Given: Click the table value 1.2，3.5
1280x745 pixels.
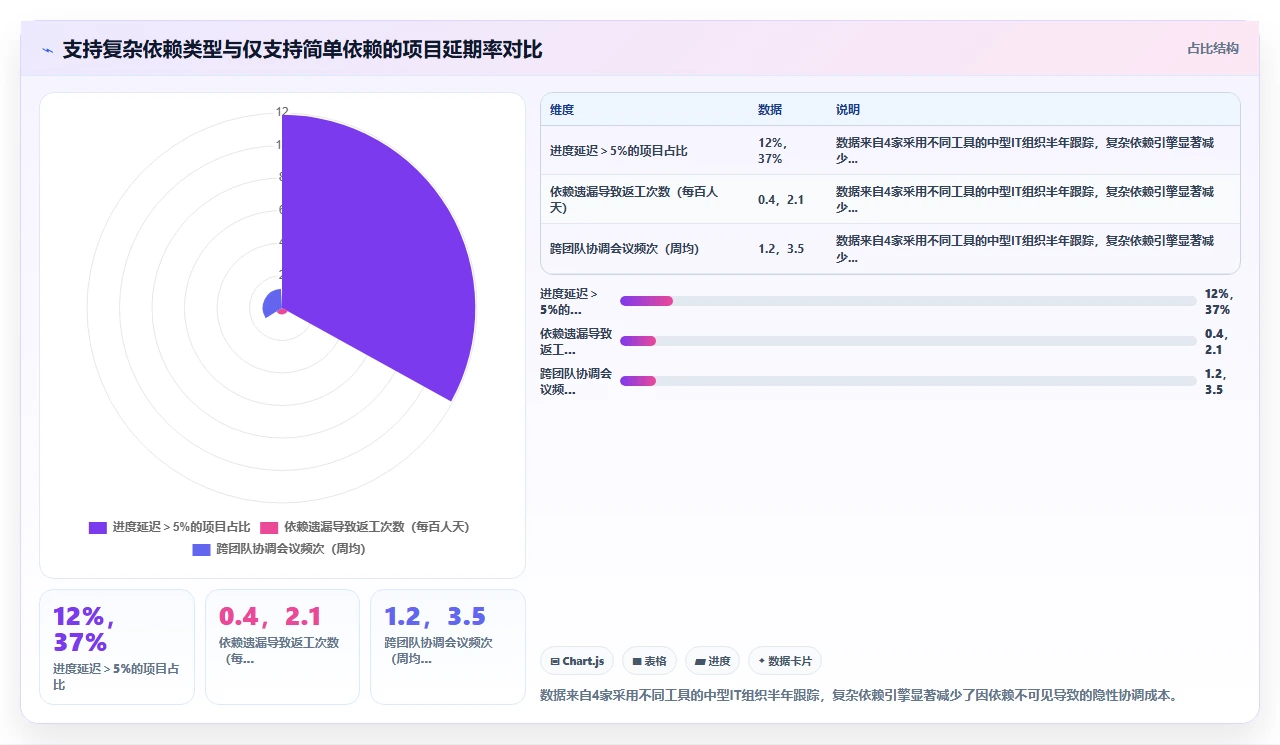Looking at the screenshot, I should 781,248.
